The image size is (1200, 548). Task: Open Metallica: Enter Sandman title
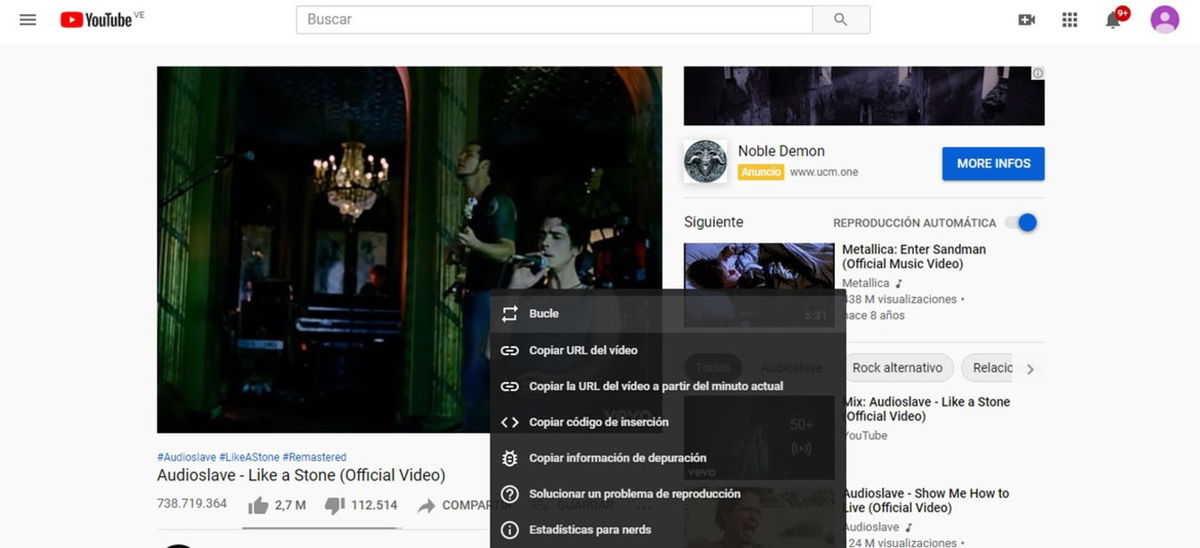pyautogui.click(x=914, y=257)
